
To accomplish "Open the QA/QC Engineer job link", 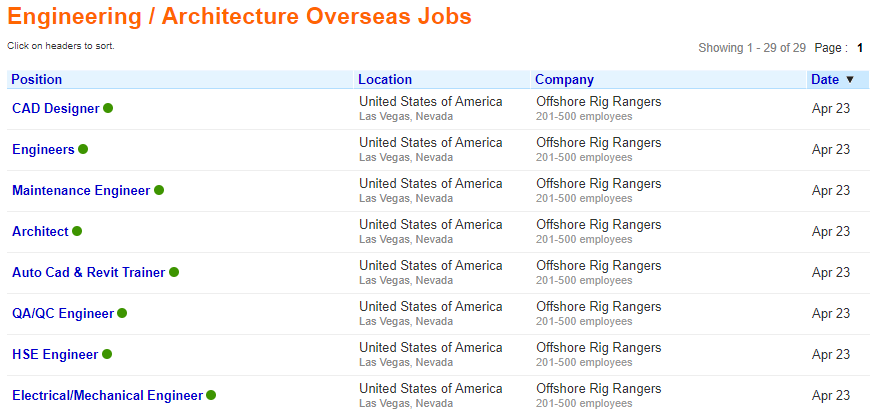I will (63, 314).
